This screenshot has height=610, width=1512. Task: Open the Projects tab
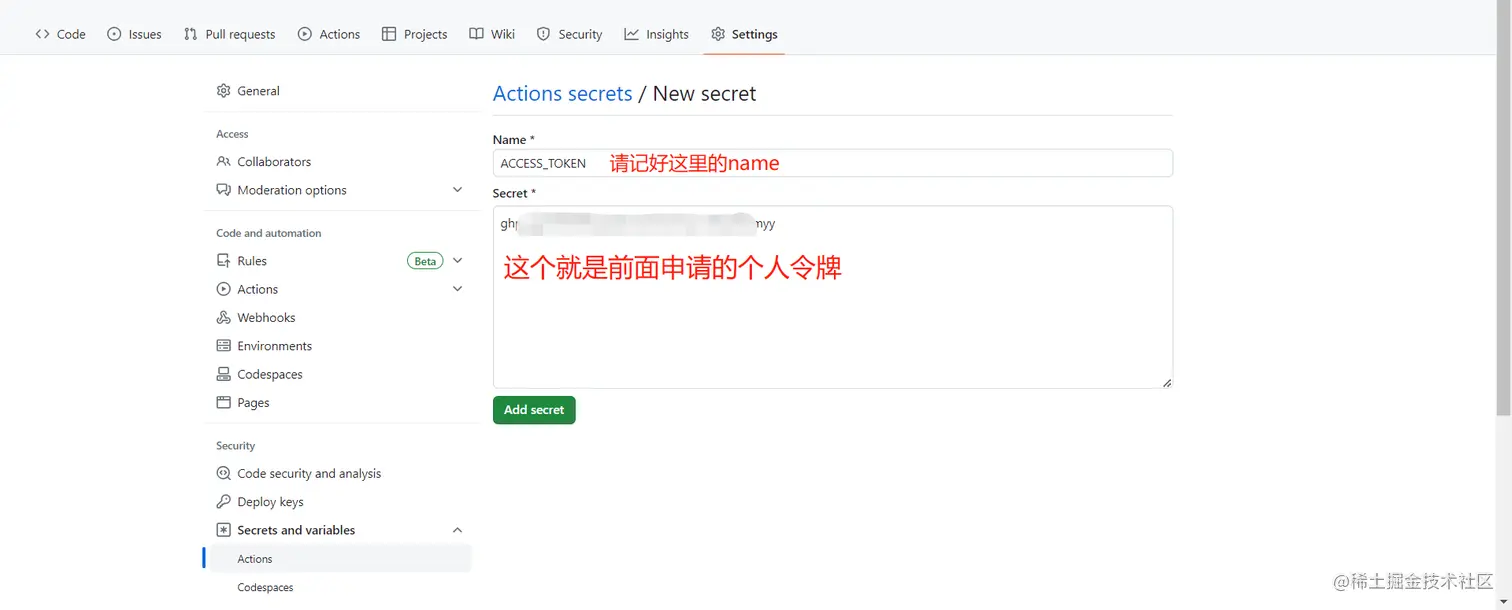click(414, 34)
